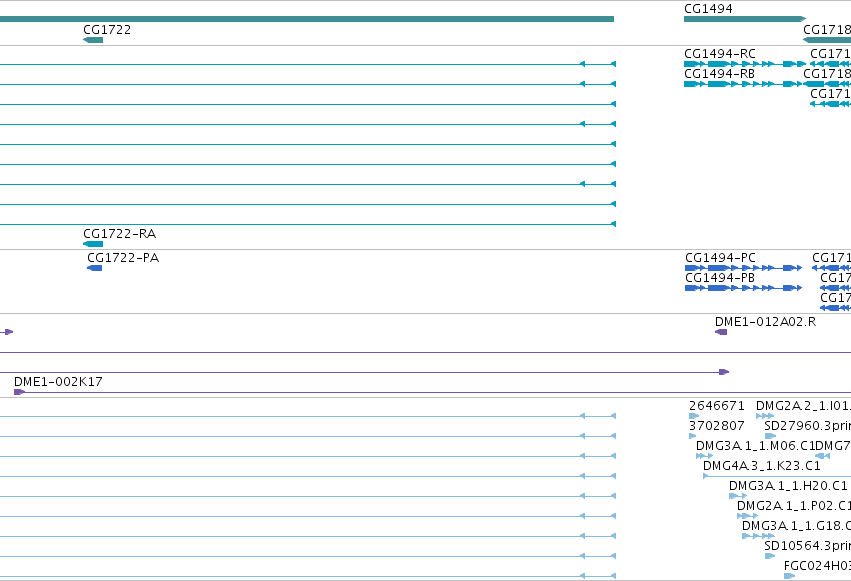Open the CG1494-PB protein label

[720, 278]
